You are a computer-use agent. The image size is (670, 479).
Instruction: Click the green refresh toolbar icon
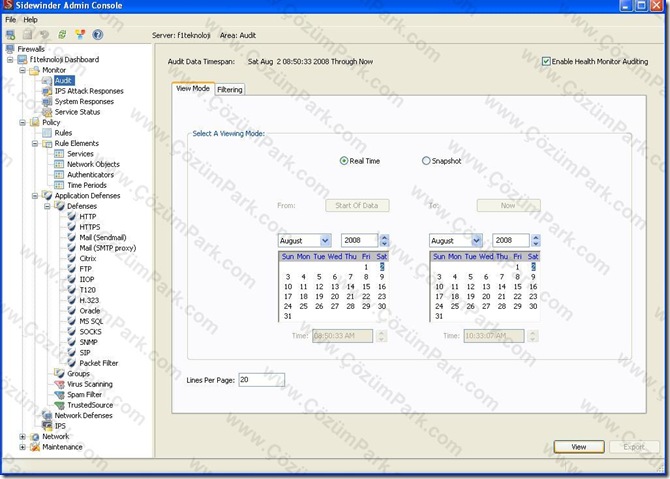pyautogui.click(x=62, y=35)
